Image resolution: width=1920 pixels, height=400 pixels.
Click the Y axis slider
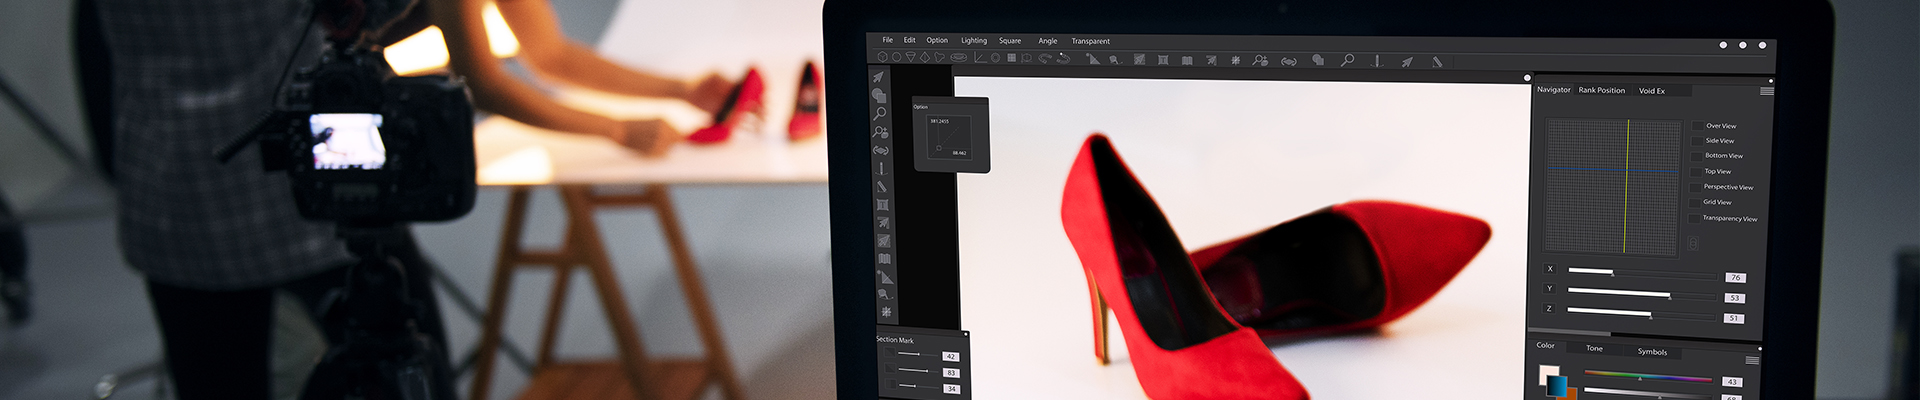1642,292
